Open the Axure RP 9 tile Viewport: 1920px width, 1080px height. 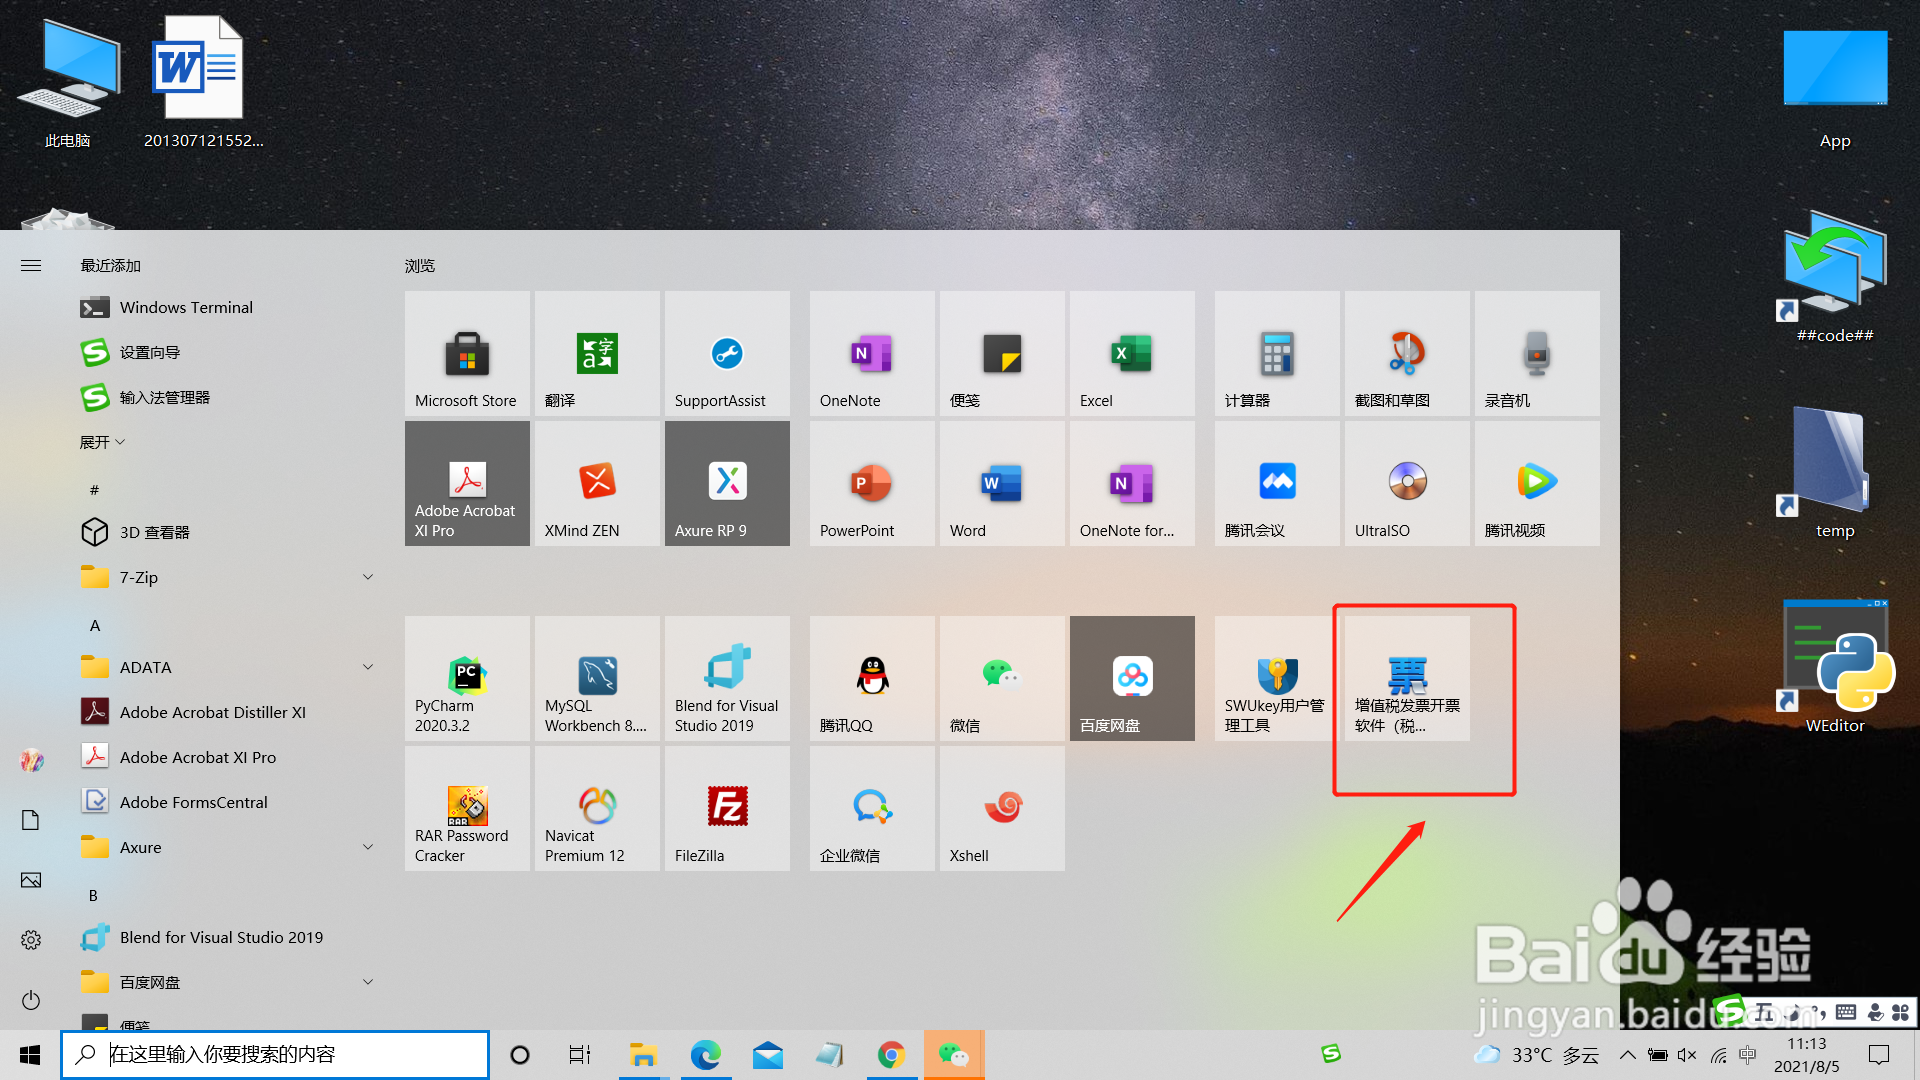727,483
